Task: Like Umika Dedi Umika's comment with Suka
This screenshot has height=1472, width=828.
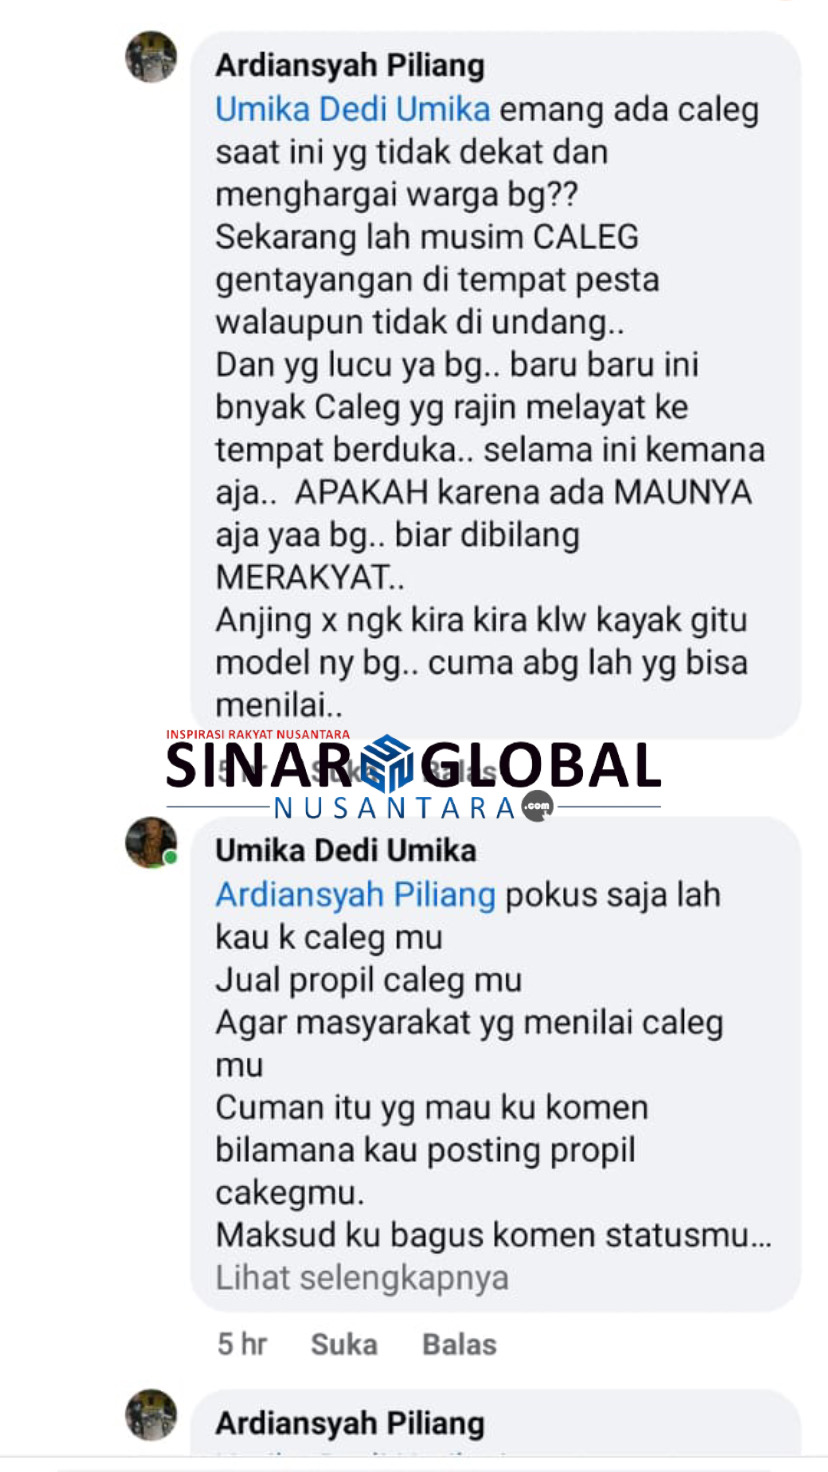Action: pyautogui.click(x=343, y=1344)
